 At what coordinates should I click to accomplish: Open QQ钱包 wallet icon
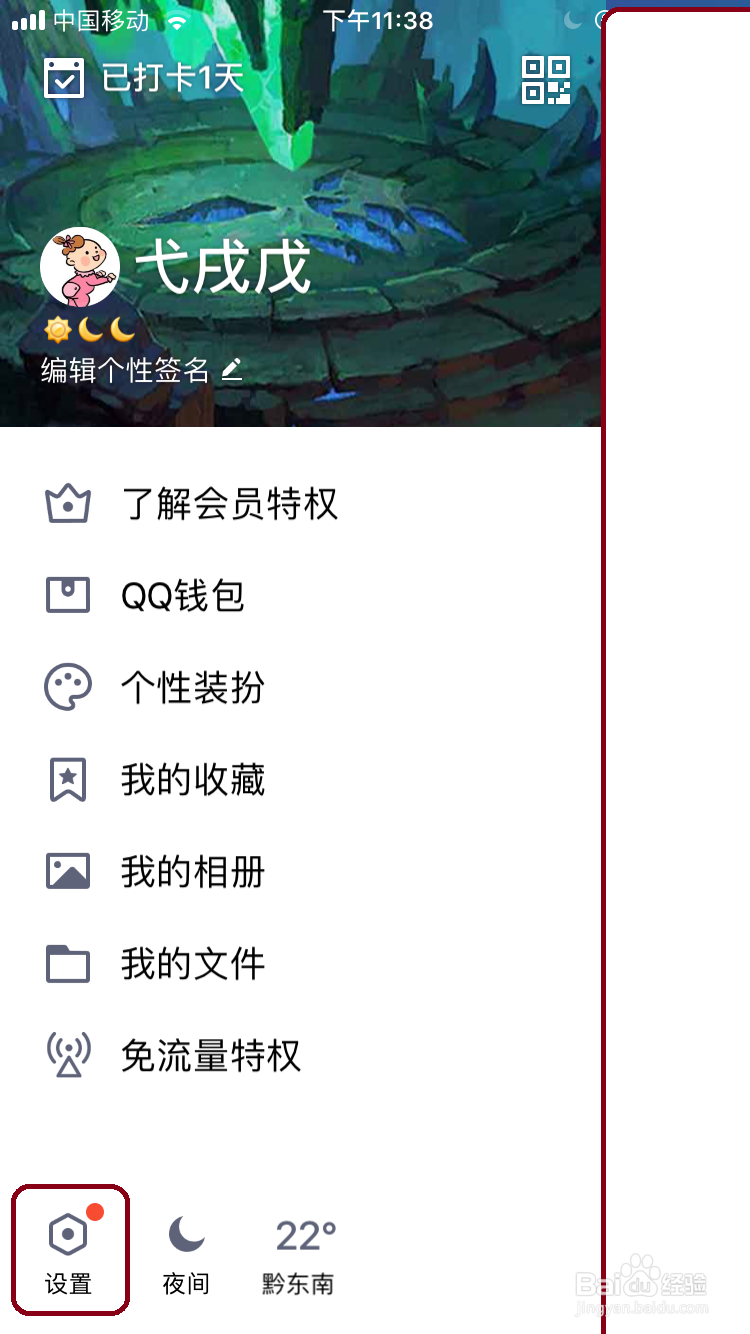pos(68,595)
